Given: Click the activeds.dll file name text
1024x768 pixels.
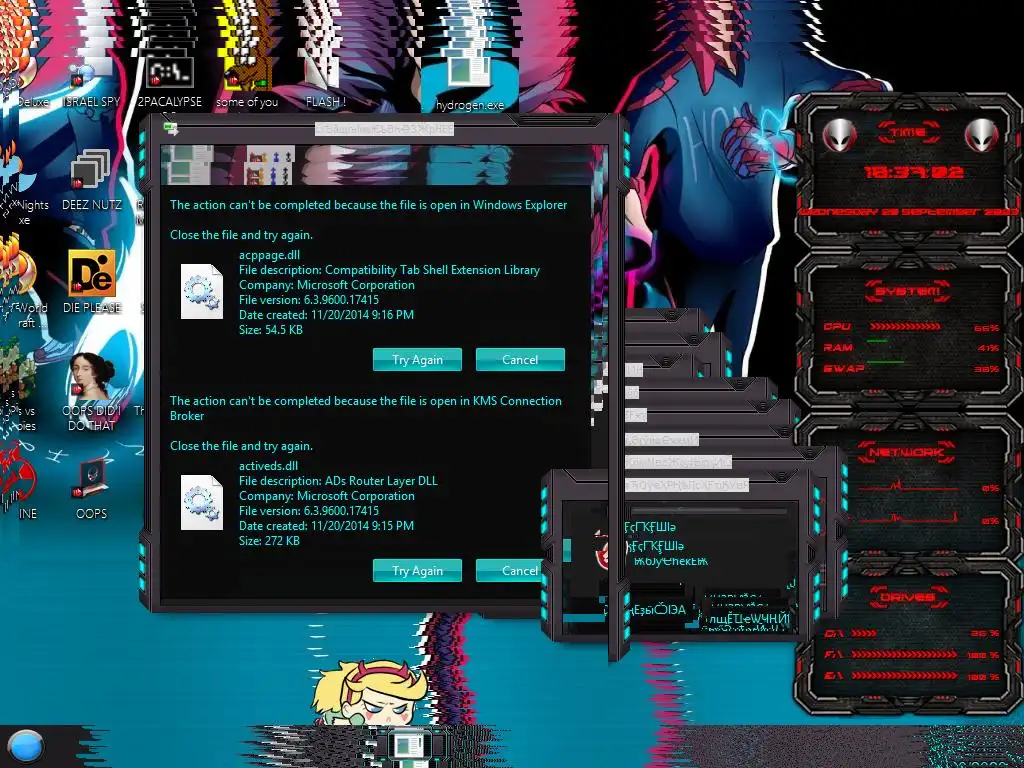Looking at the screenshot, I should pyautogui.click(x=268, y=466).
